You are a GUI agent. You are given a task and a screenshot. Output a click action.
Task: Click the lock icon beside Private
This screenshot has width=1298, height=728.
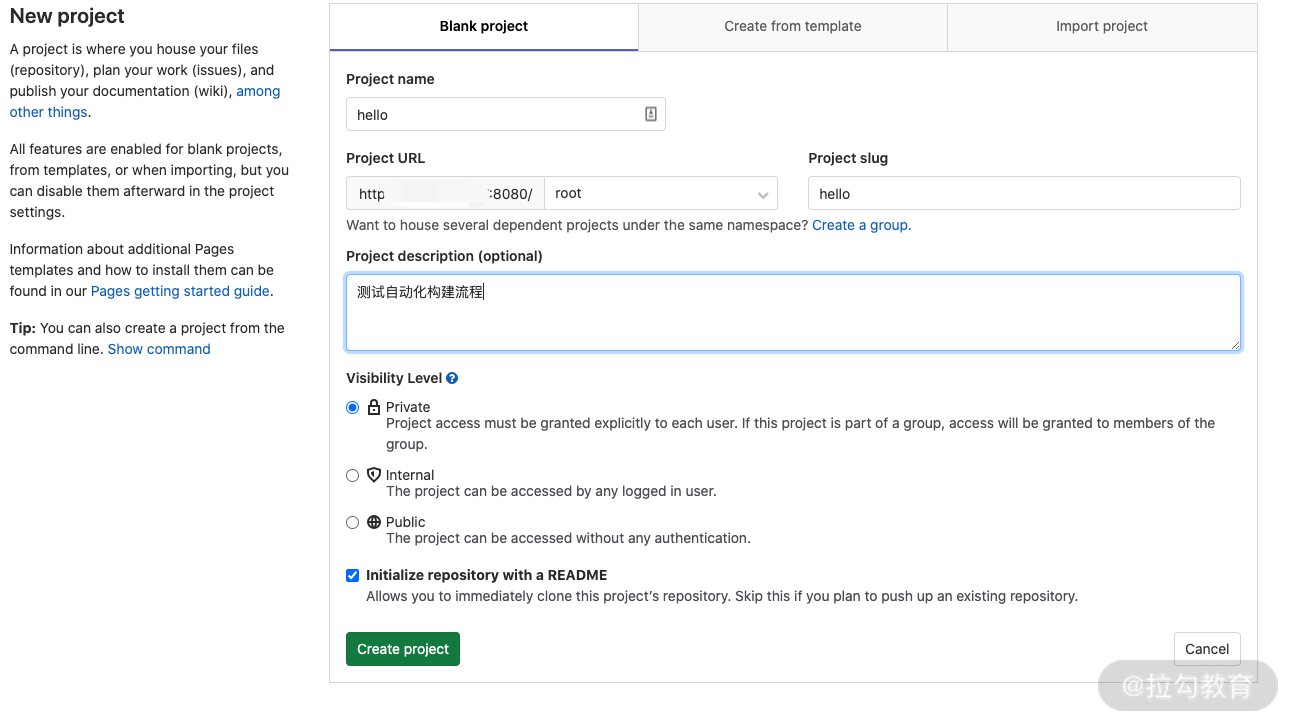click(x=374, y=407)
